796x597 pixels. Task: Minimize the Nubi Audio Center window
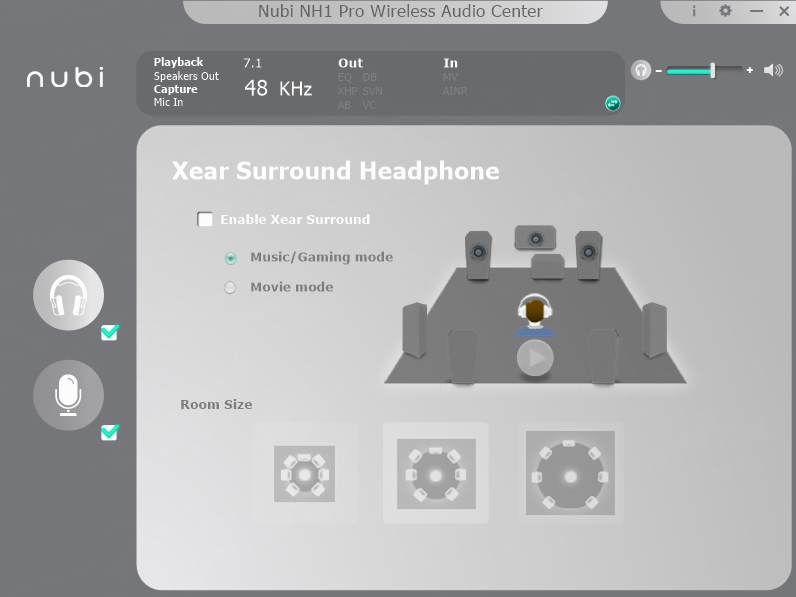[756, 11]
